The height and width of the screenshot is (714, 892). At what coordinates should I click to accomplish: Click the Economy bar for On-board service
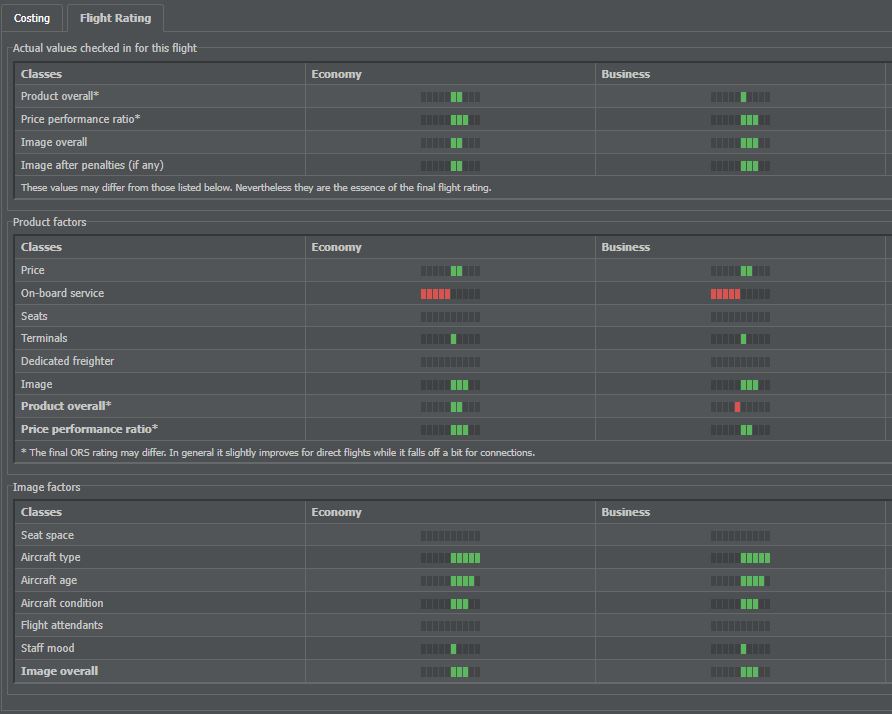[450, 294]
